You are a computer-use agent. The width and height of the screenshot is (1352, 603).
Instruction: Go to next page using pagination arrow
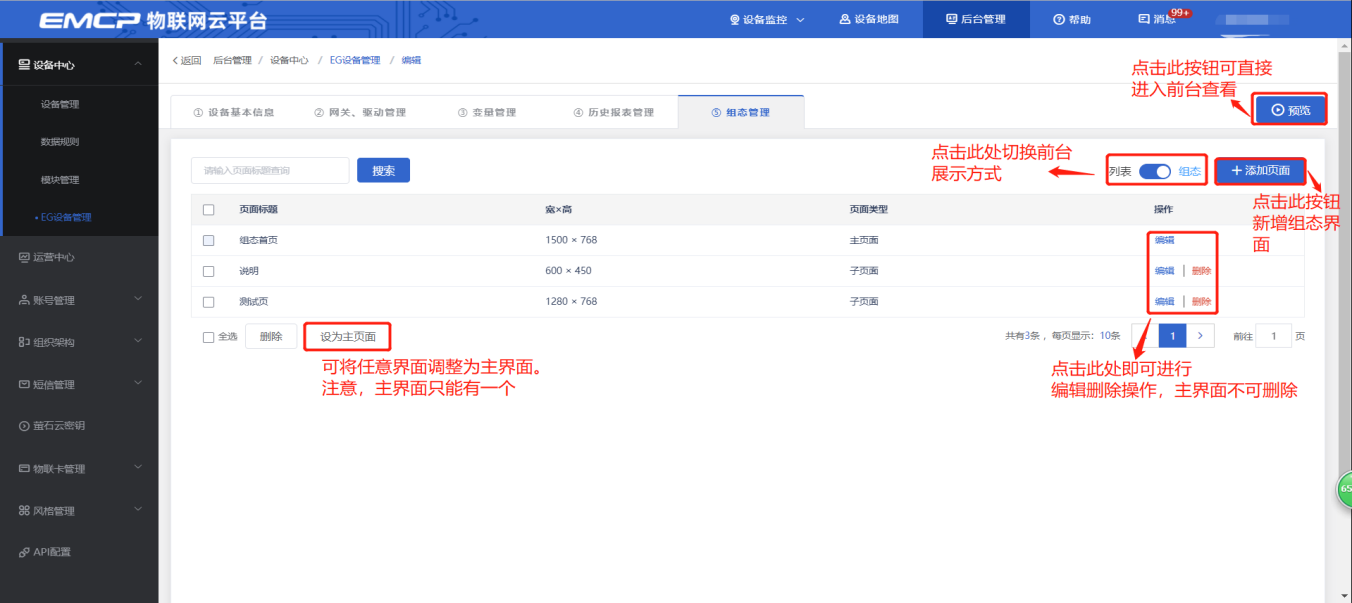pyautogui.click(x=1200, y=336)
